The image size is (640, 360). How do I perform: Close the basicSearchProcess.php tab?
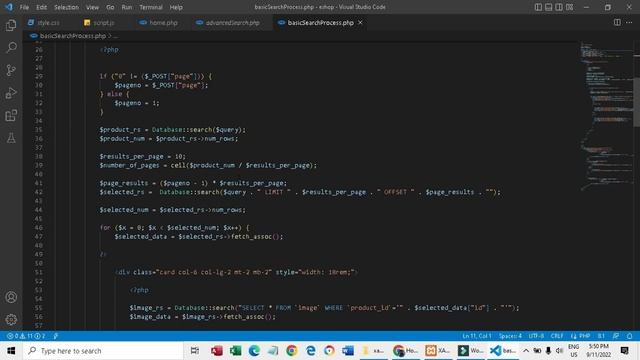tap(360, 22)
